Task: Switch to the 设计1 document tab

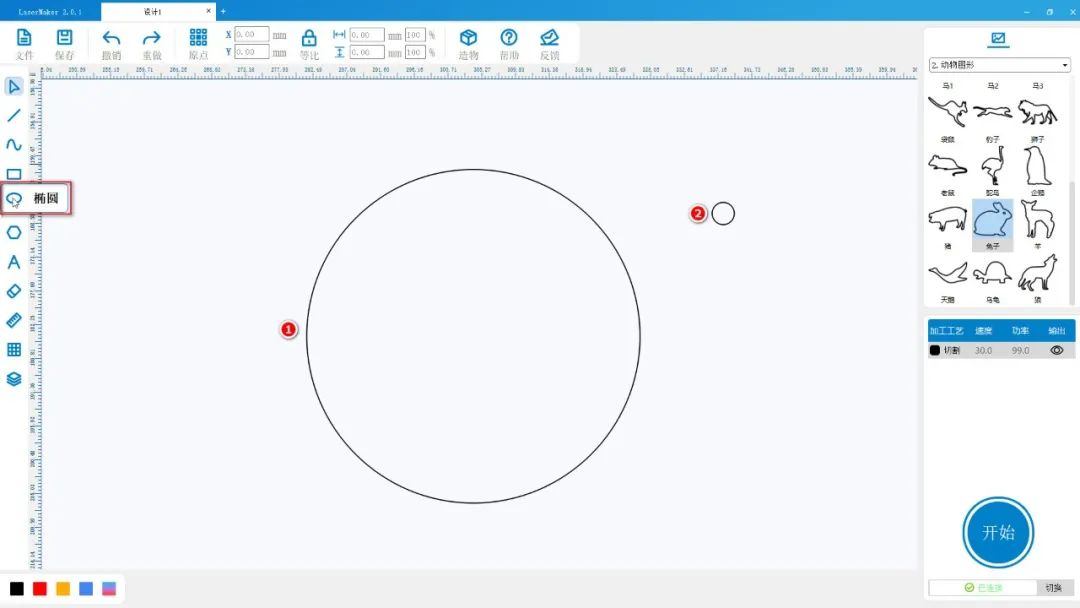Action: (x=153, y=12)
